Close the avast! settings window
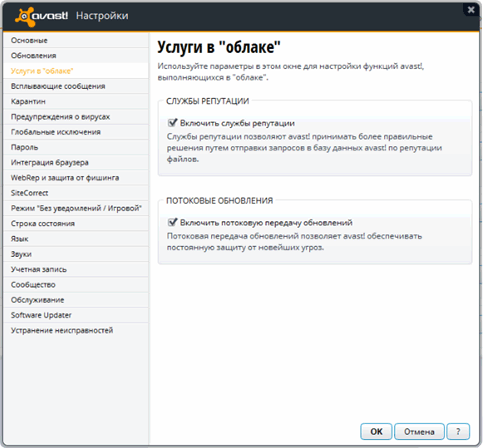 click(x=471, y=10)
